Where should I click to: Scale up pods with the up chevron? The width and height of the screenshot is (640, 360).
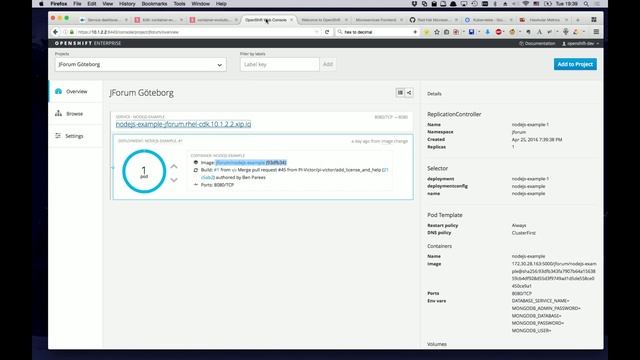pyautogui.click(x=174, y=166)
